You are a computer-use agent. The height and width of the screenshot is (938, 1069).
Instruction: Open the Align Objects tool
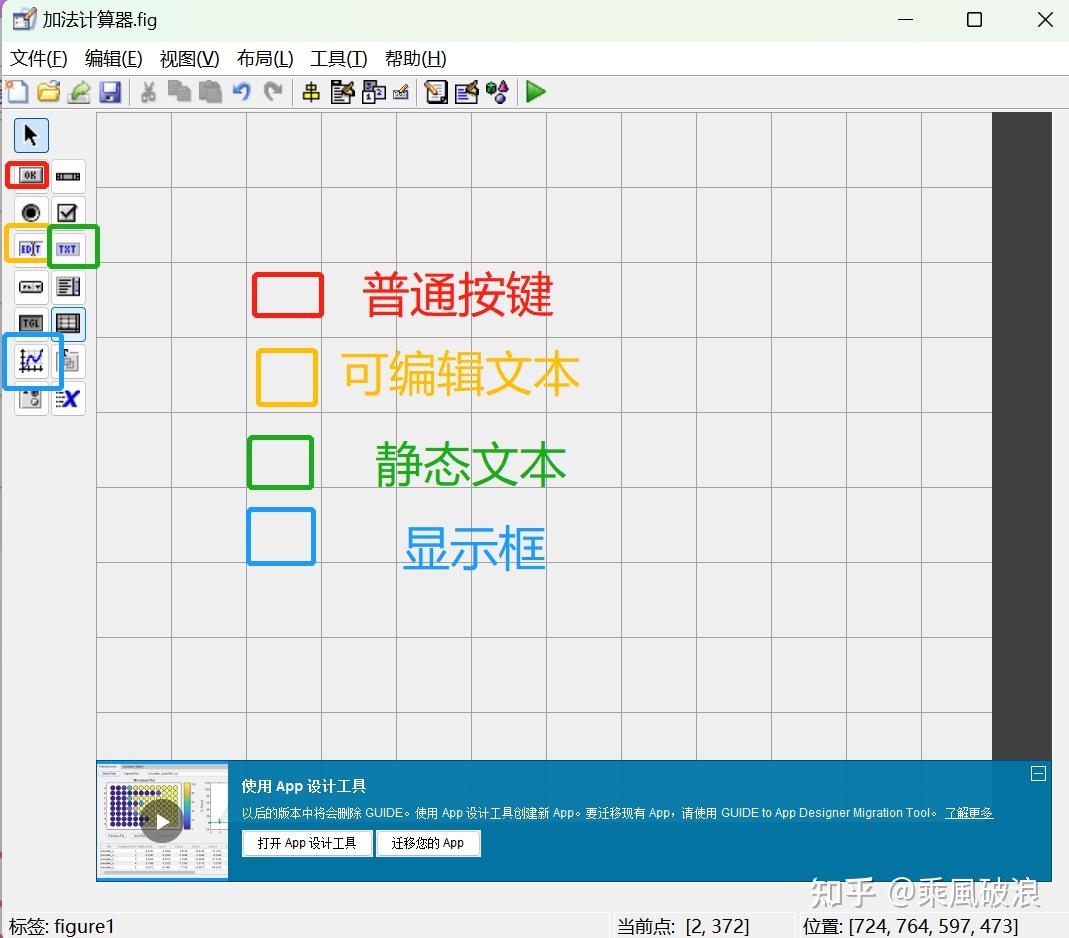tap(310, 92)
